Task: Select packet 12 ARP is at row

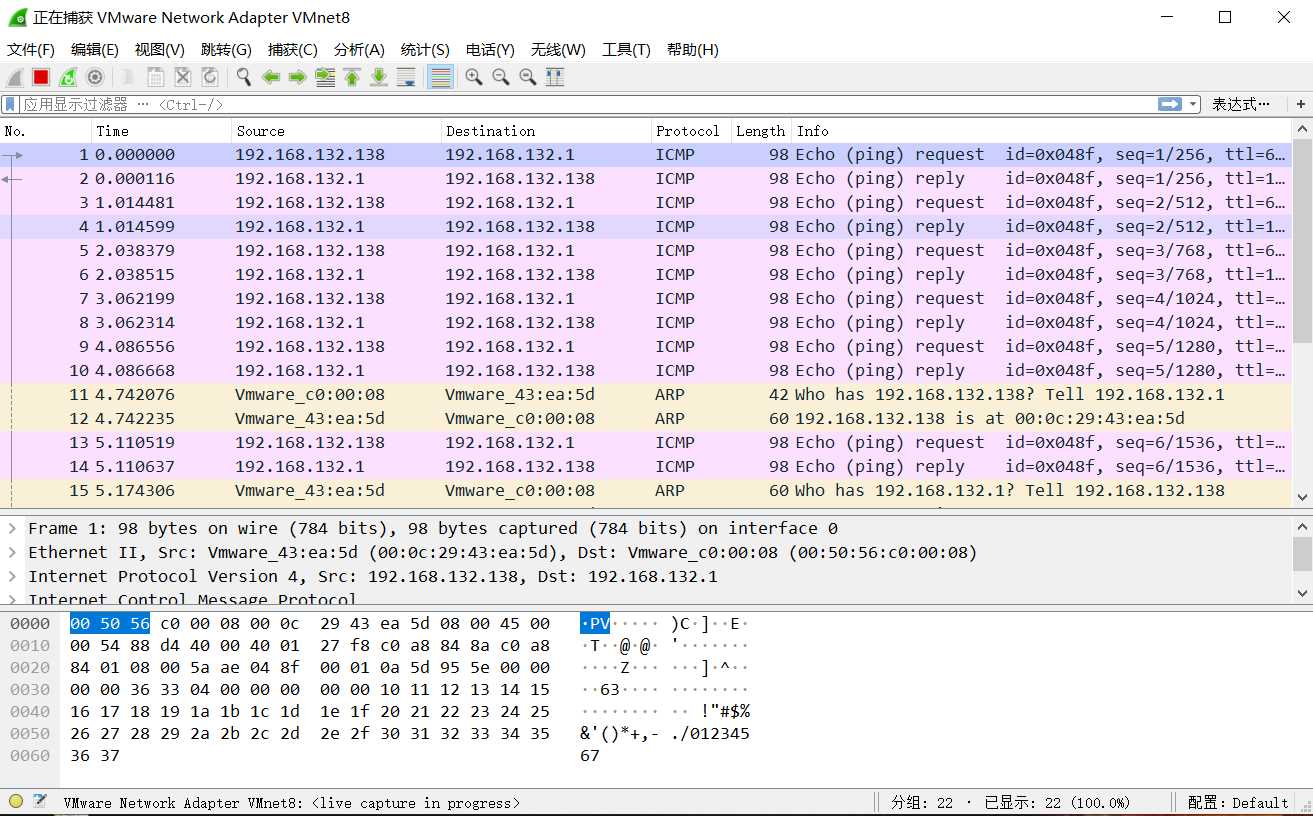Action: coord(646,418)
